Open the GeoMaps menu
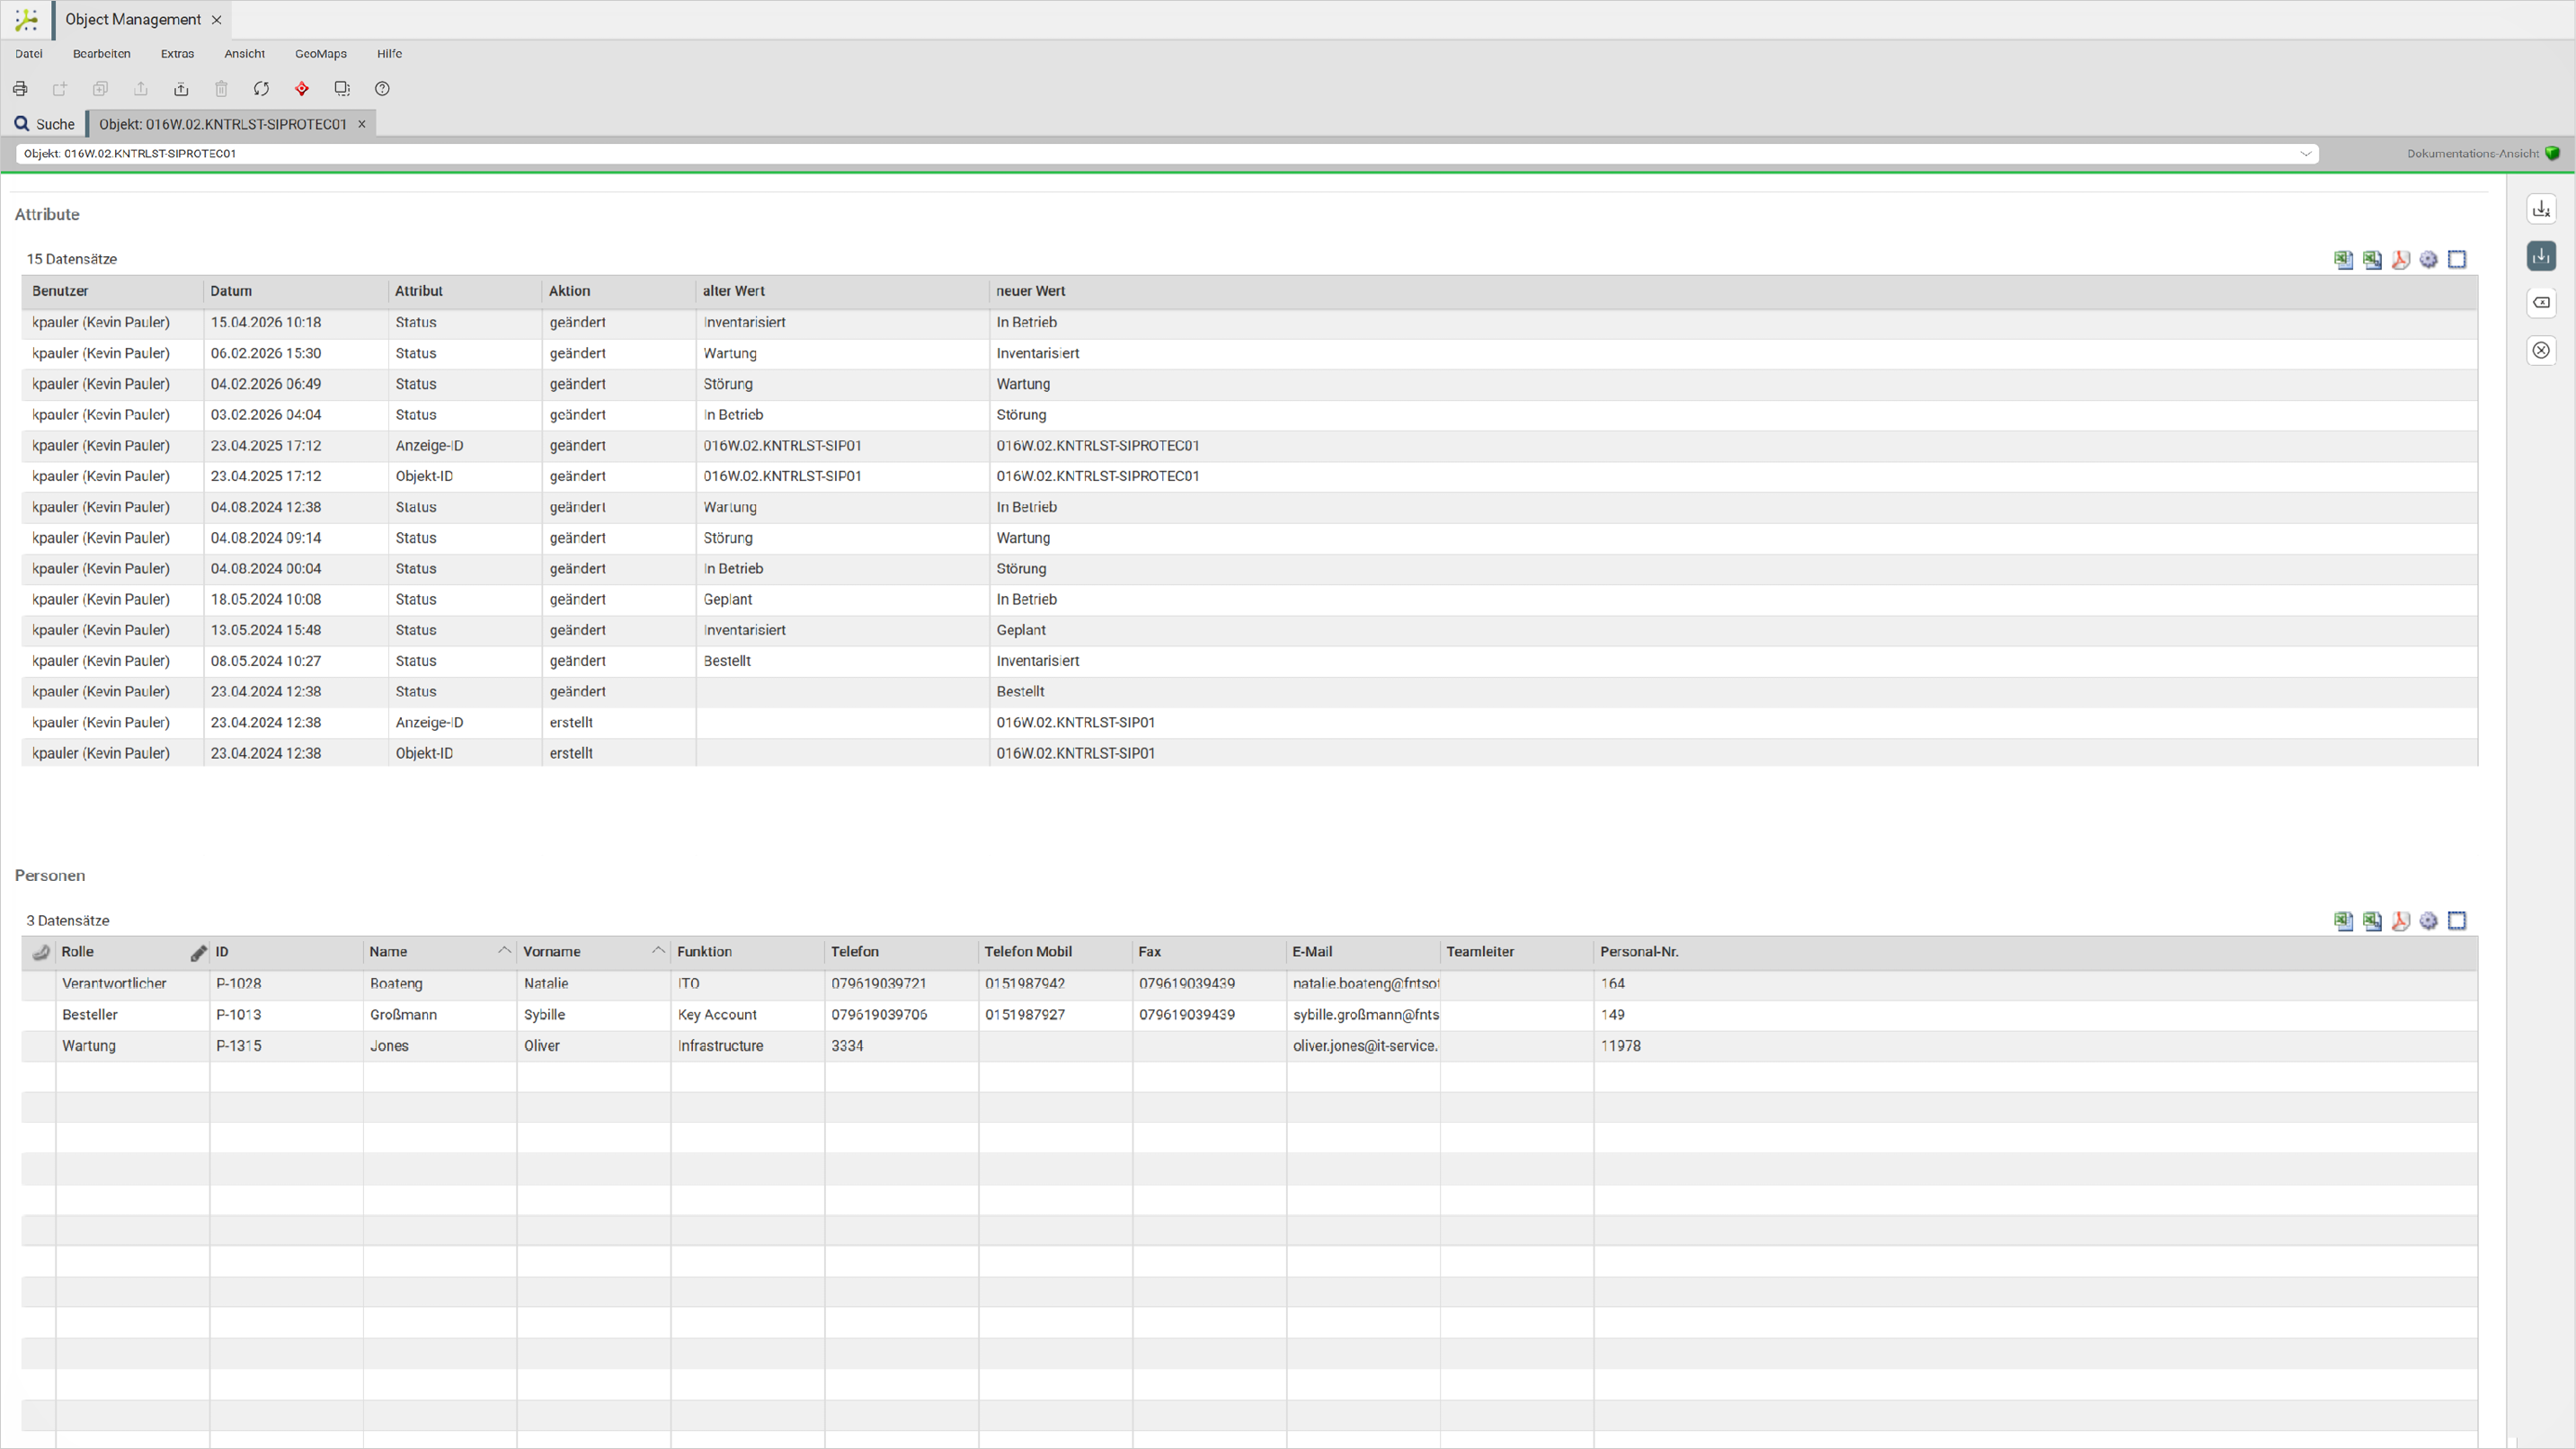The height and width of the screenshot is (1449, 2576). pos(321,54)
